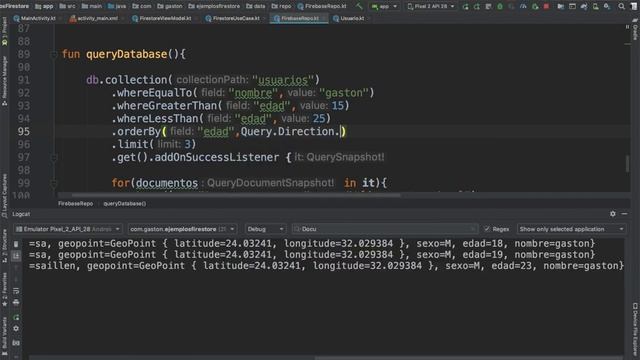Open Logcat settings gear icon
640x360 pixels.
click(613, 213)
